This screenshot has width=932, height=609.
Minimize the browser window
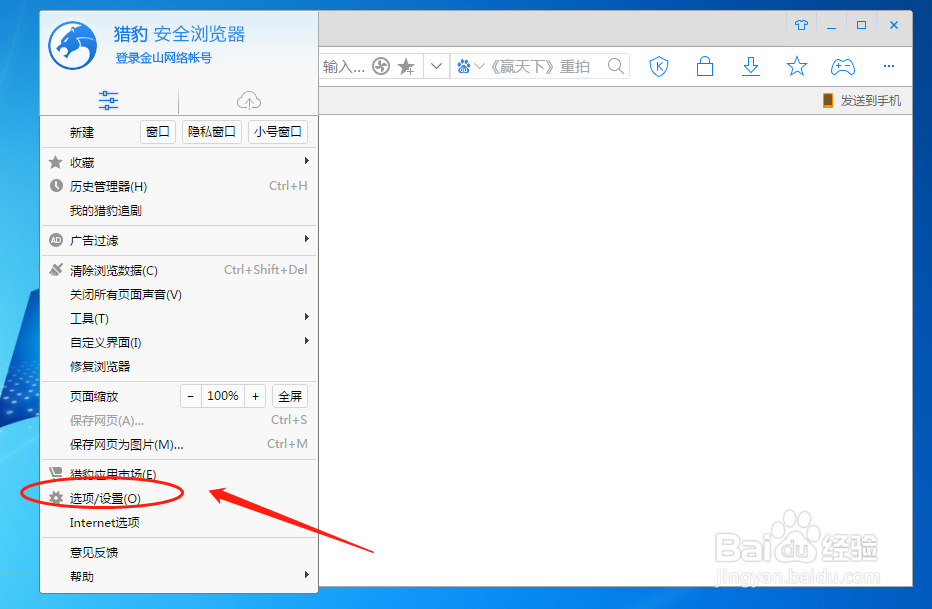[x=832, y=26]
